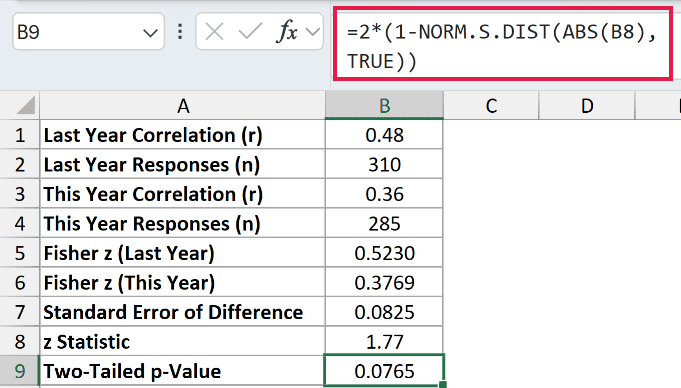This screenshot has width=681, height=388.
Task: Select row 9 header
Action: [20, 371]
